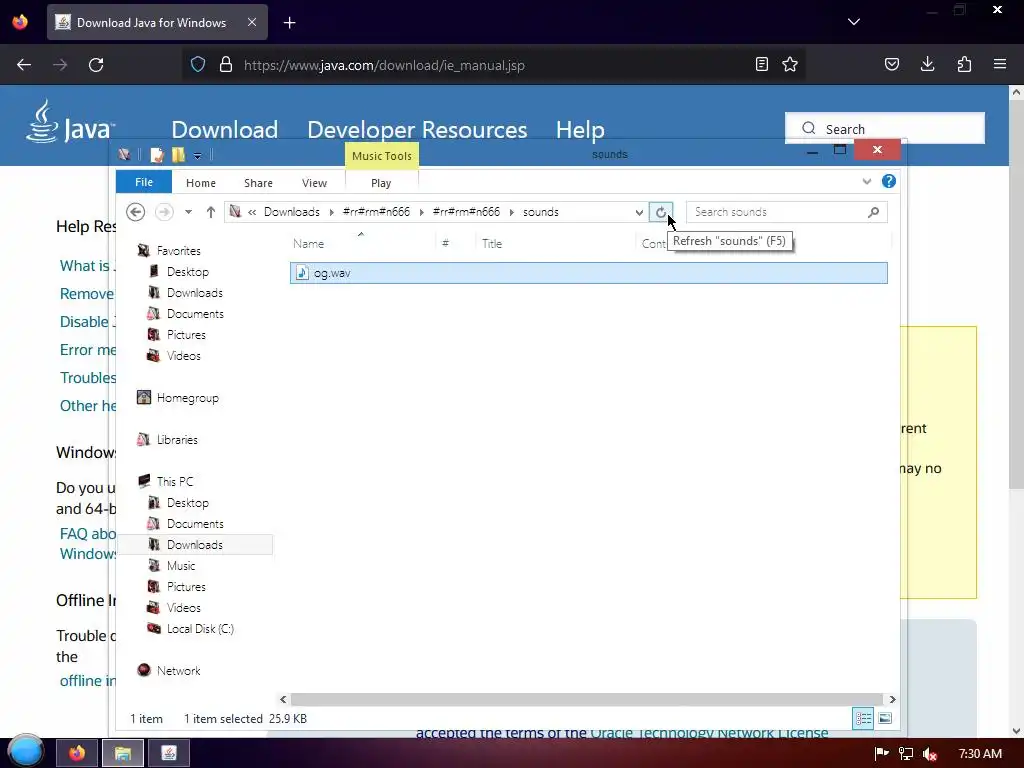The height and width of the screenshot is (768, 1024).
Task: Click the Start orb on taskbar
Action: click(25, 751)
